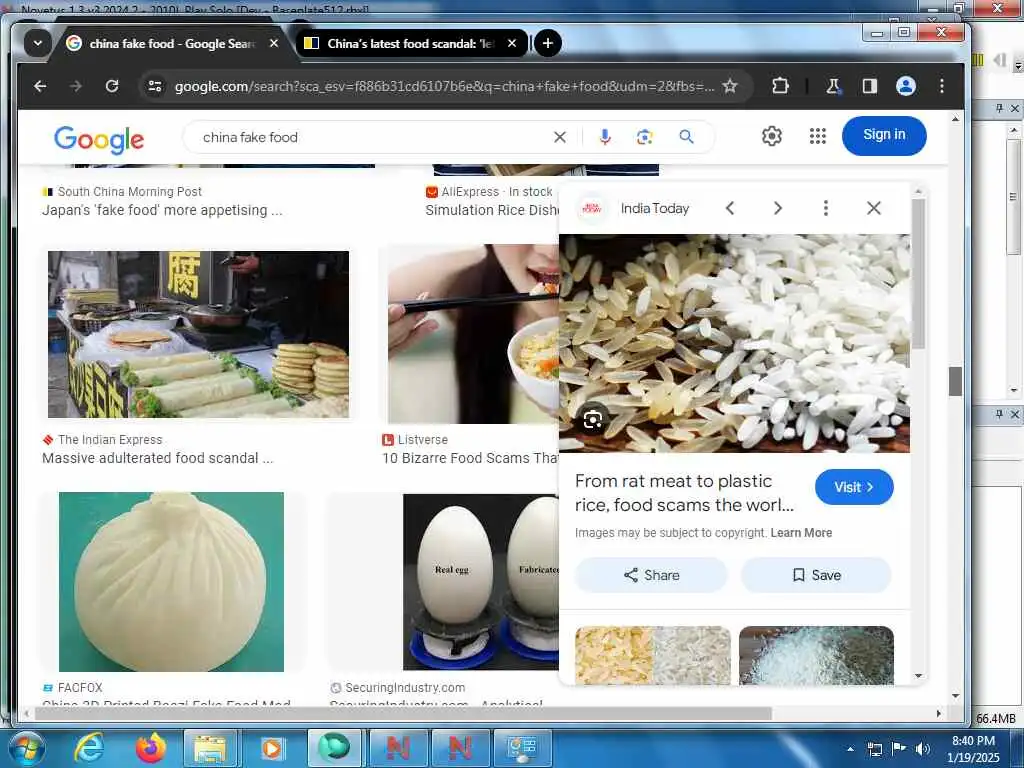View site information icon in address bar
Viewport: 1024px width, 768px height.
[155, 86]
